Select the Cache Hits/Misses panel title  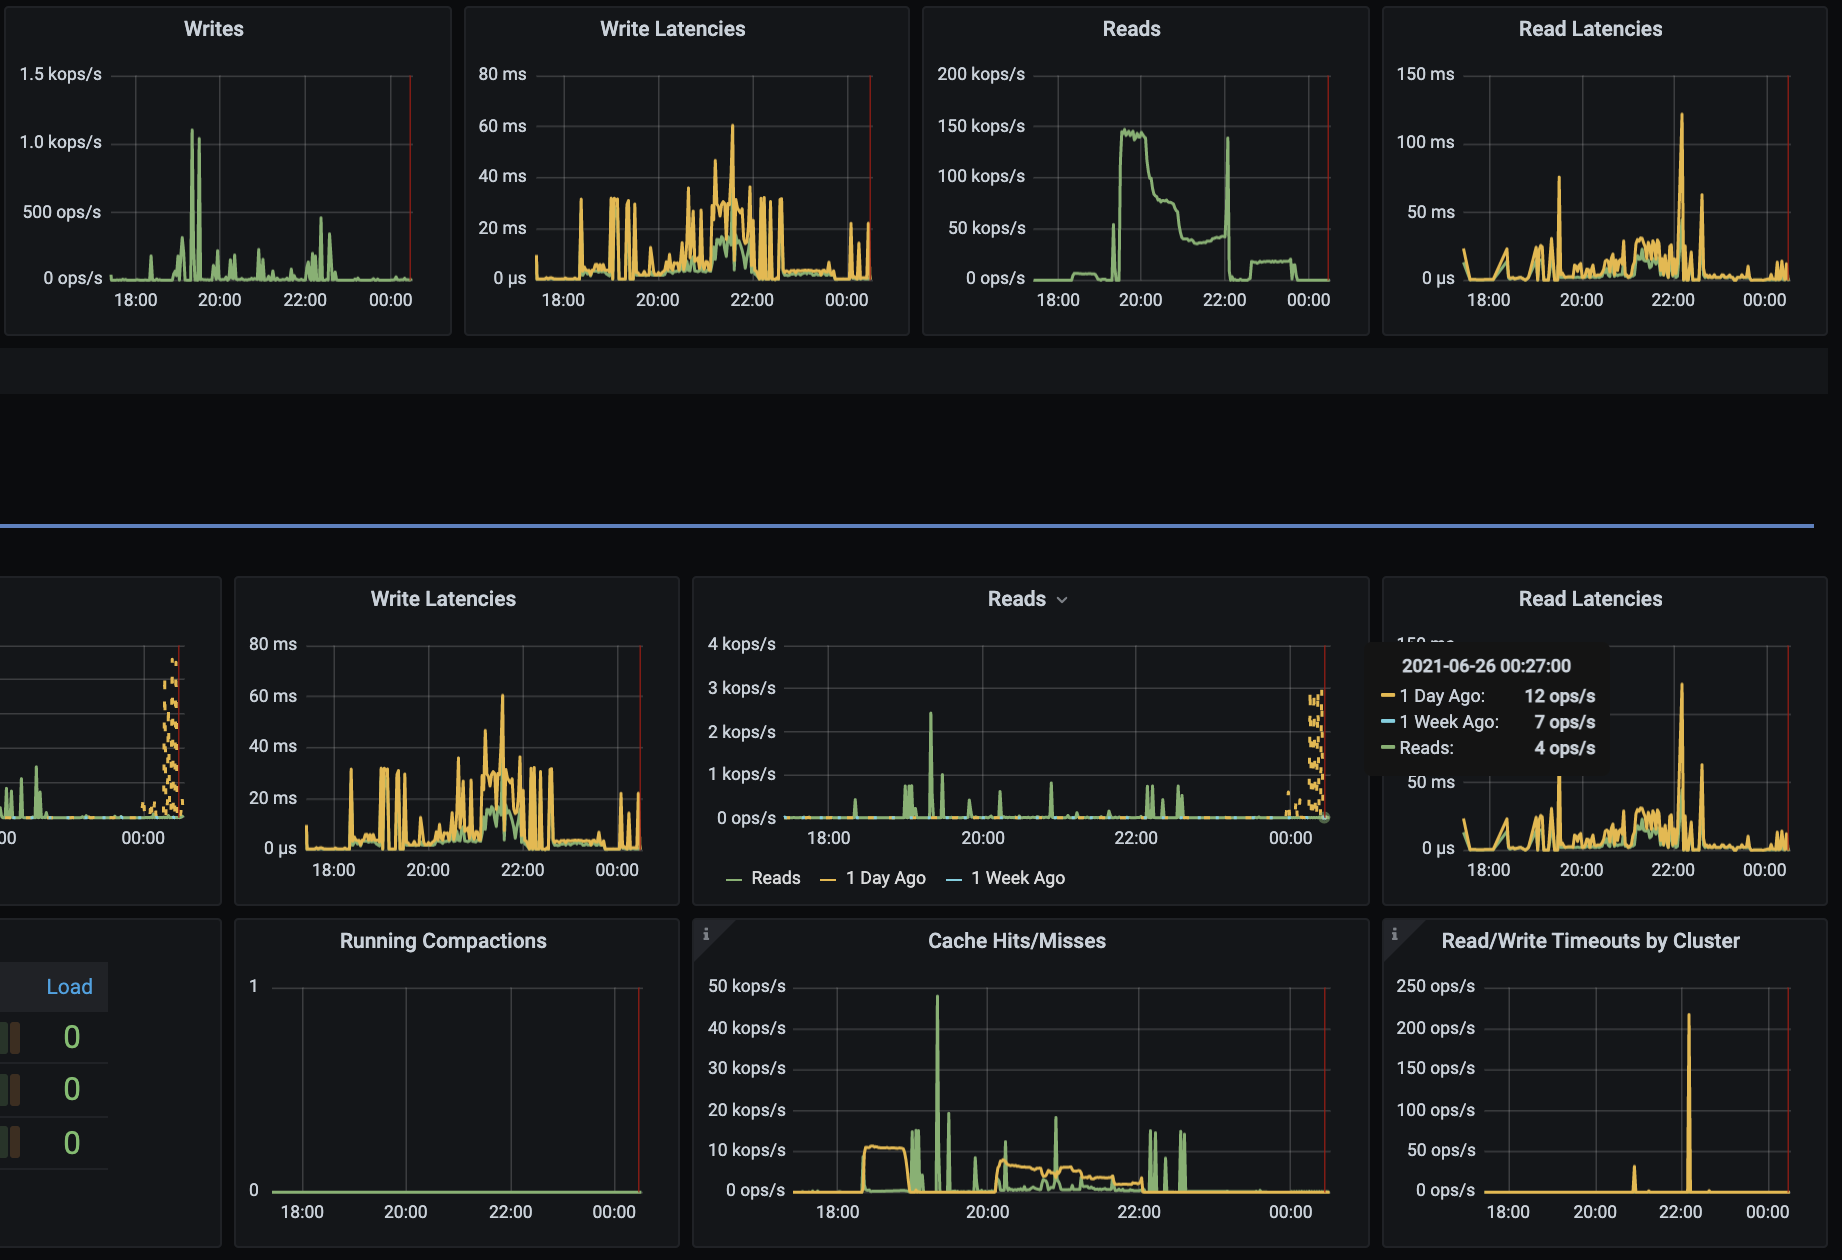(1016, 940)
